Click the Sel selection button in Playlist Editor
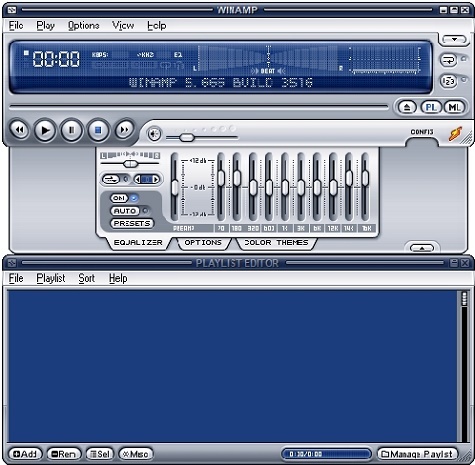The height and width of the screenshot is (465, 475). pos(100,454)
